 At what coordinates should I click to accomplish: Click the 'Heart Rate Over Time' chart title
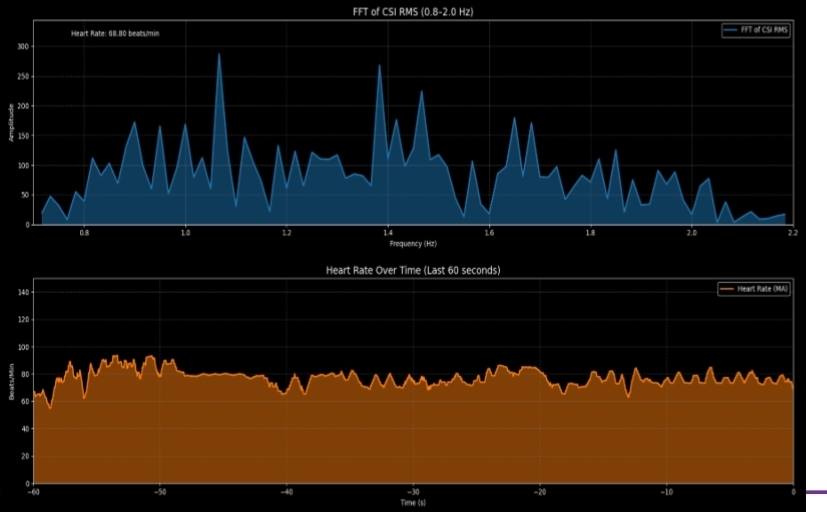click(x=413, y=270)
